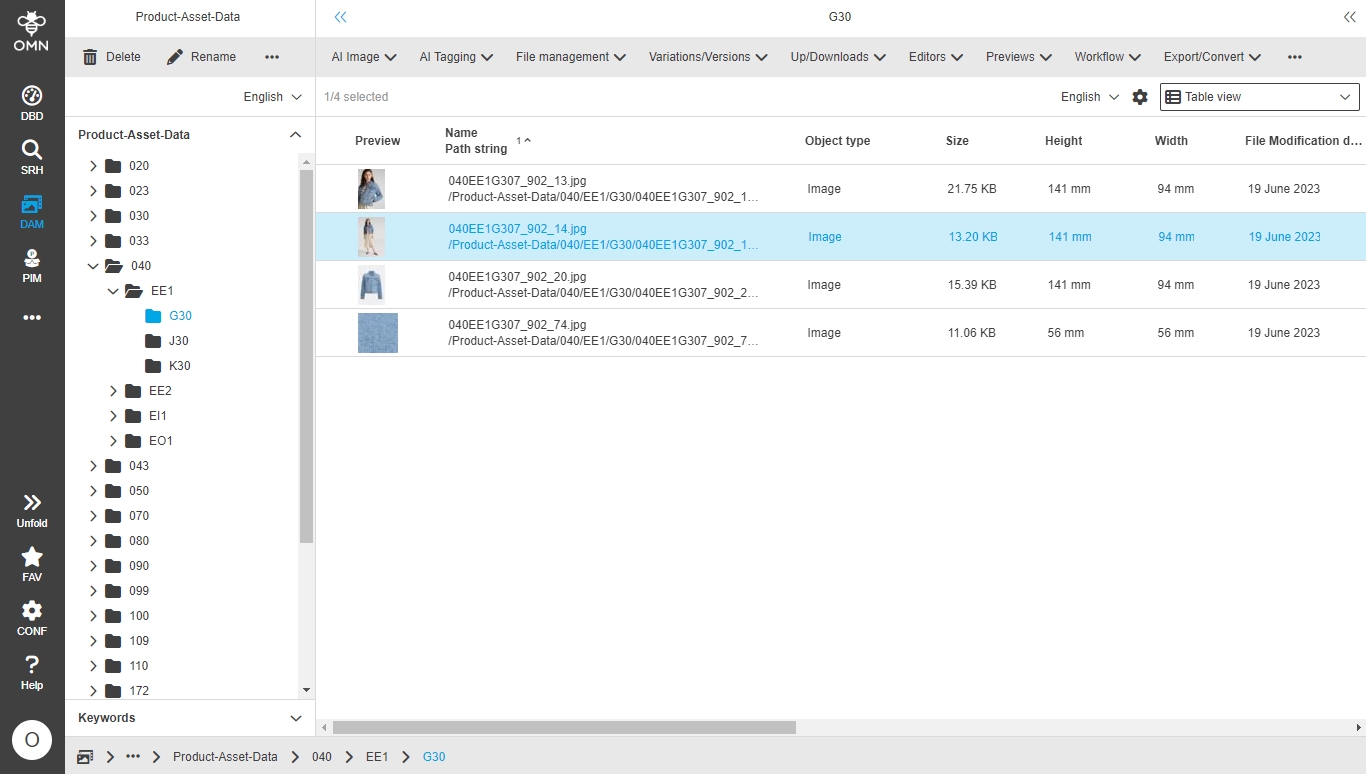Select the J30 folder
Viewport: 1366px width, 774px height.
point(178,341)
